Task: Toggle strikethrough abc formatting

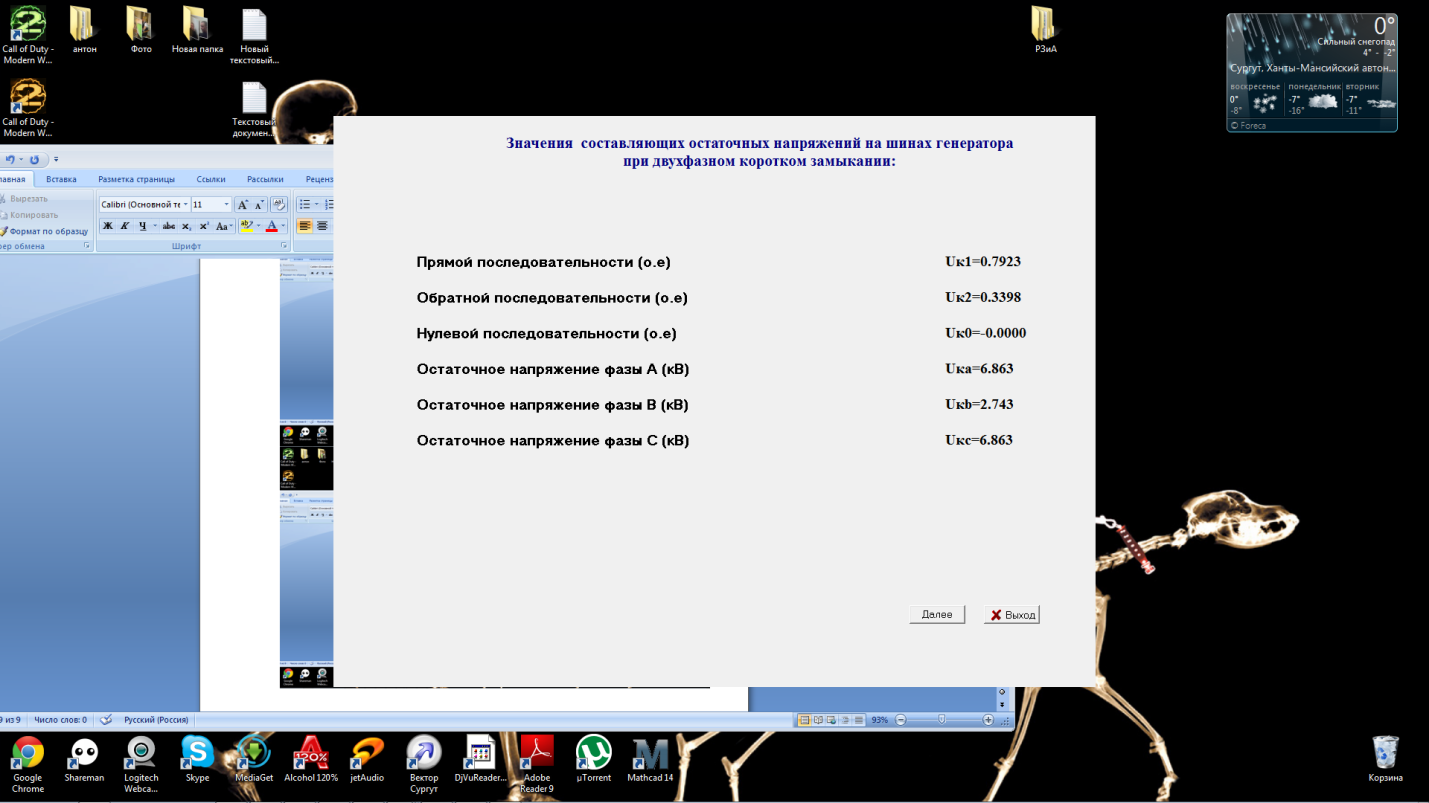Action: pos(169,226)
